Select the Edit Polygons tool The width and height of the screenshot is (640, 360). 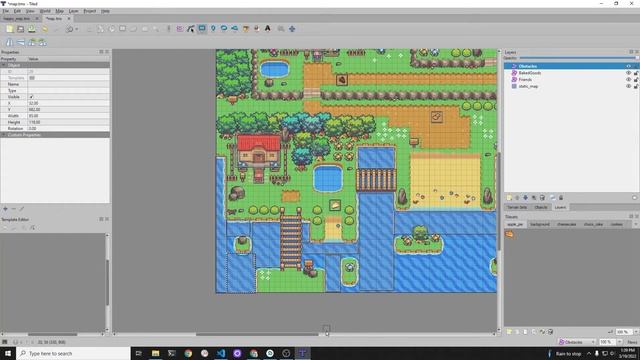[191, 29]
